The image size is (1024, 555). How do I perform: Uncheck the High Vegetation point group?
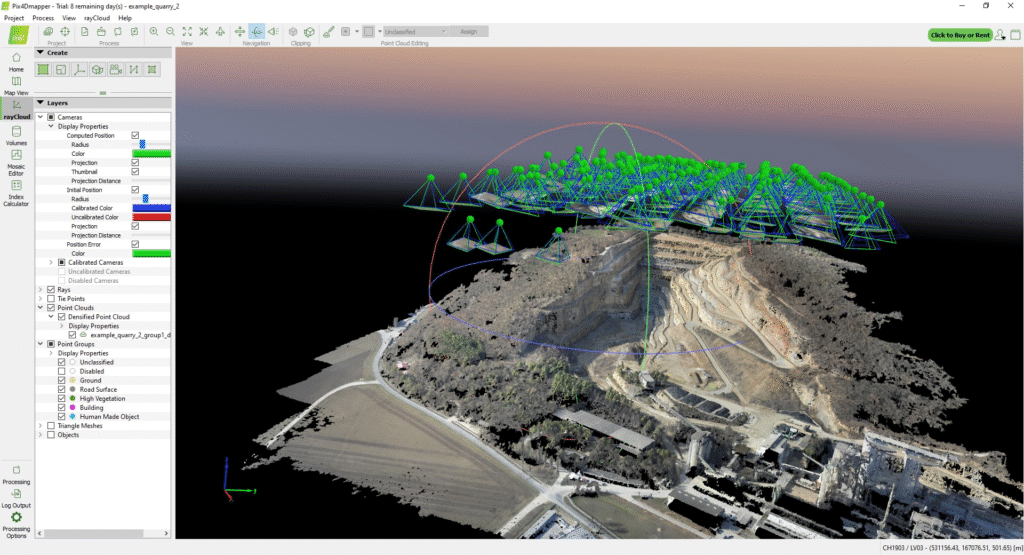tap(62, 398)
